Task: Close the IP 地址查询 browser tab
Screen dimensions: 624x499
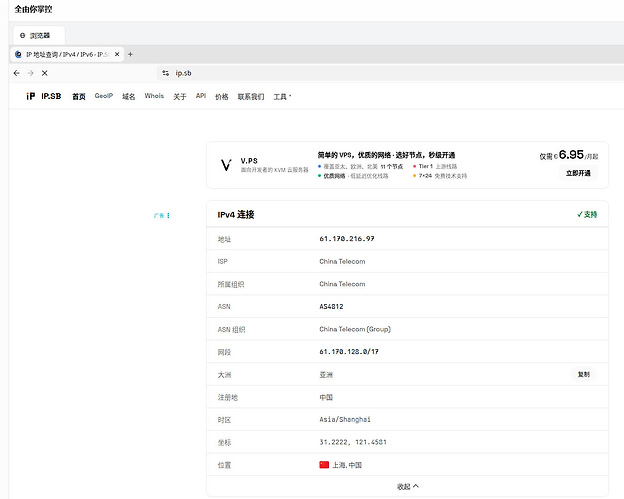Action: (117, 54)
